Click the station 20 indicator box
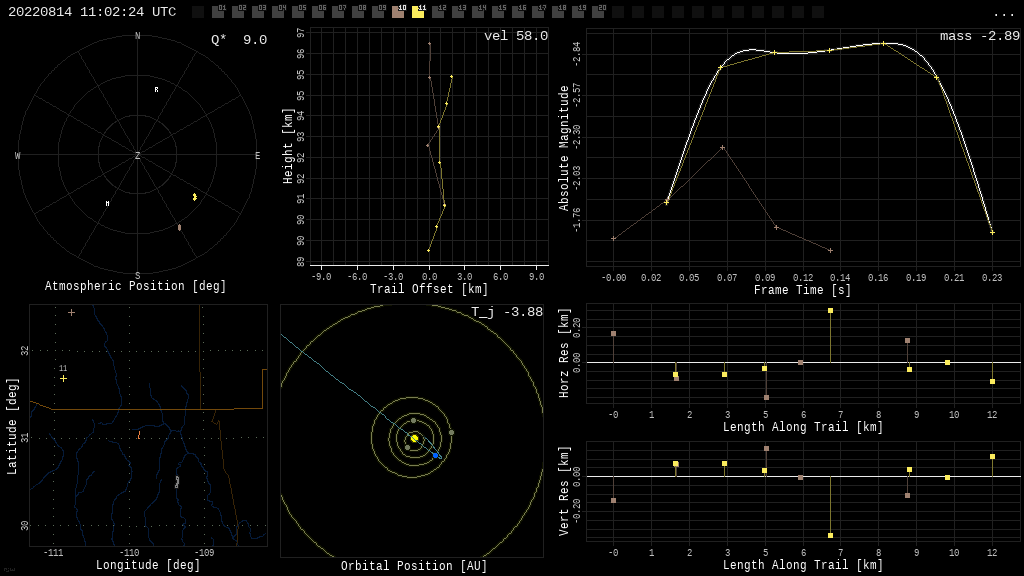The height and width of the screenshot is (576, 1024). click(598, 12)
